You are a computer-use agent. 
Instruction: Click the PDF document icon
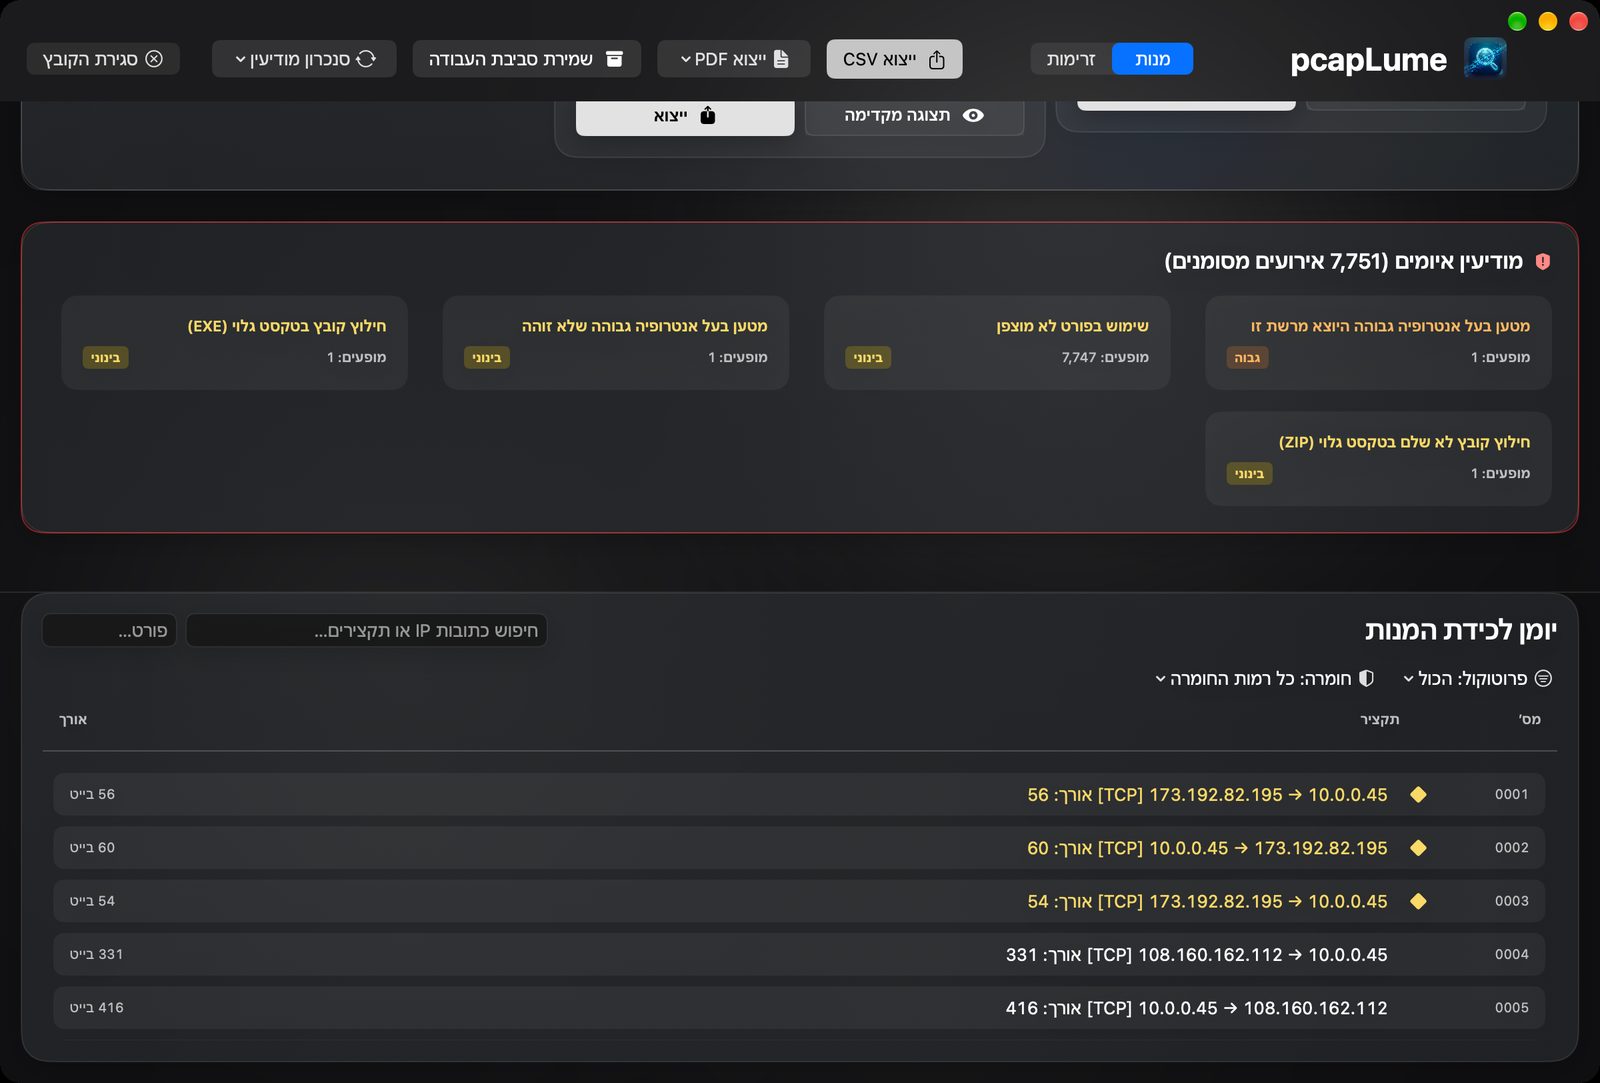tap(782, 59)
